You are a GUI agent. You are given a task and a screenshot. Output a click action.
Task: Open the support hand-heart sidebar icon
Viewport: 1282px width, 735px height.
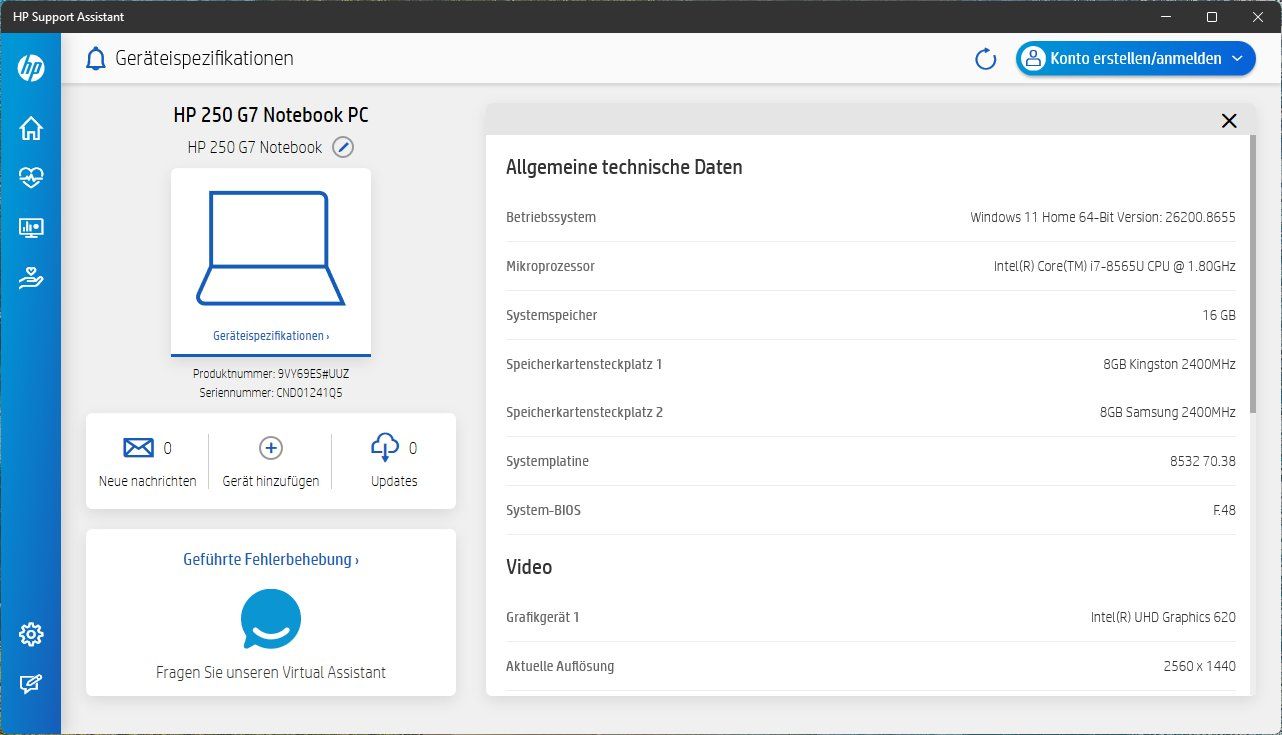click(x=31, y=279)
